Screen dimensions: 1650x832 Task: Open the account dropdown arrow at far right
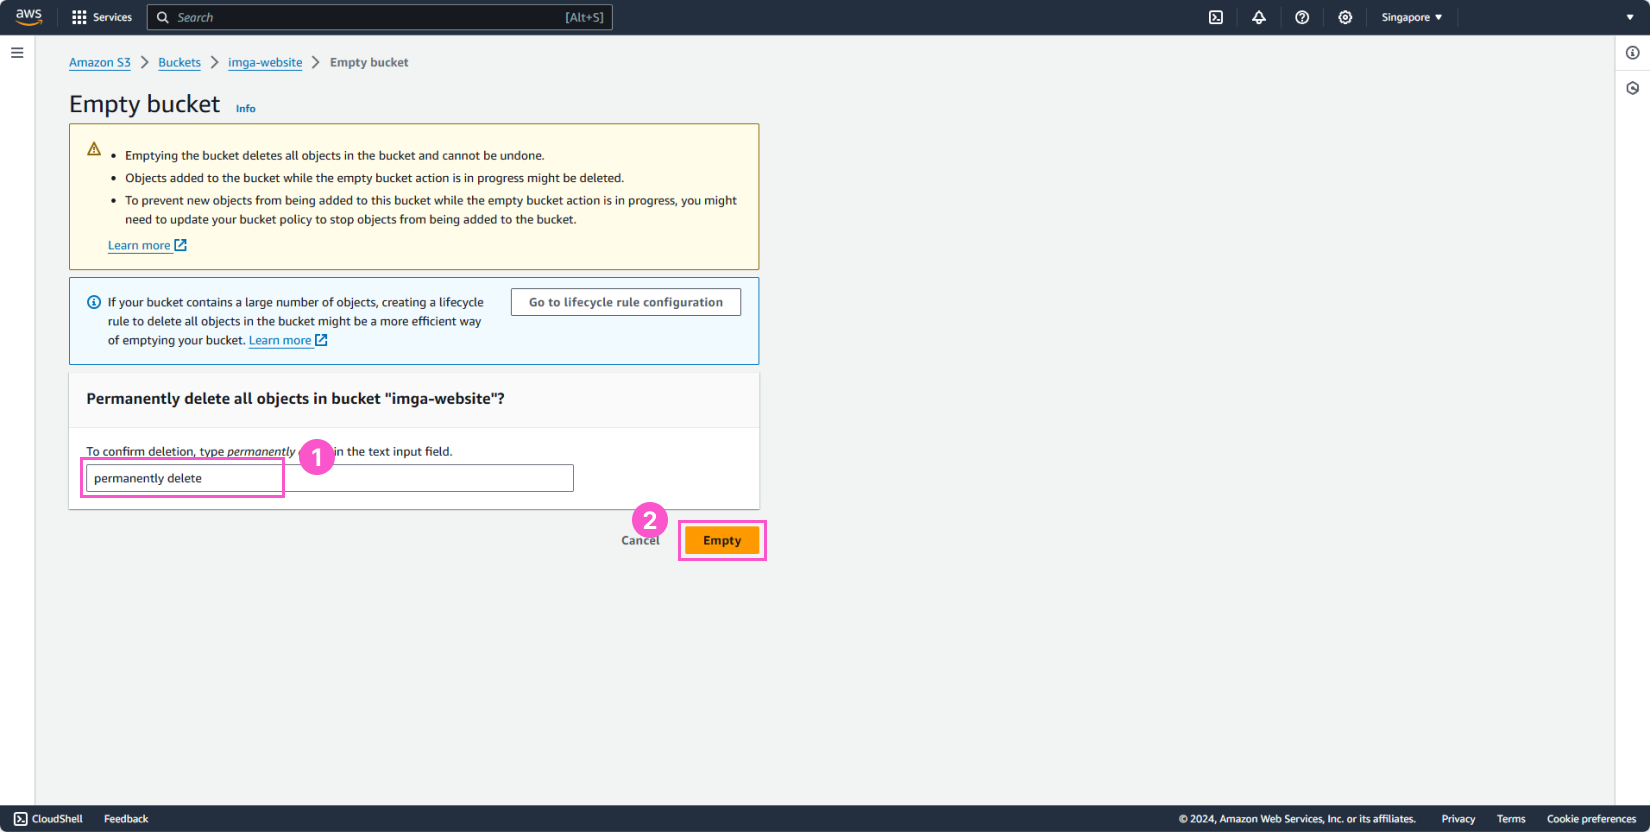[1630, 17]
